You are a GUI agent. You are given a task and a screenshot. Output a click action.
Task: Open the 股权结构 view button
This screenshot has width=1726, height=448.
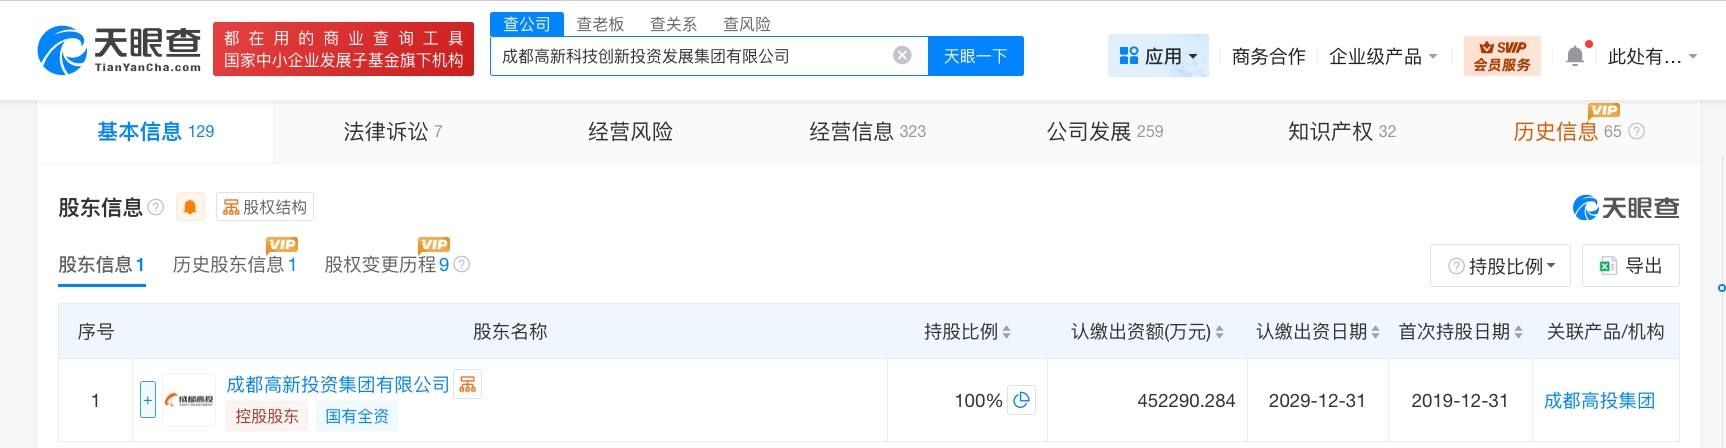[265, 207]
